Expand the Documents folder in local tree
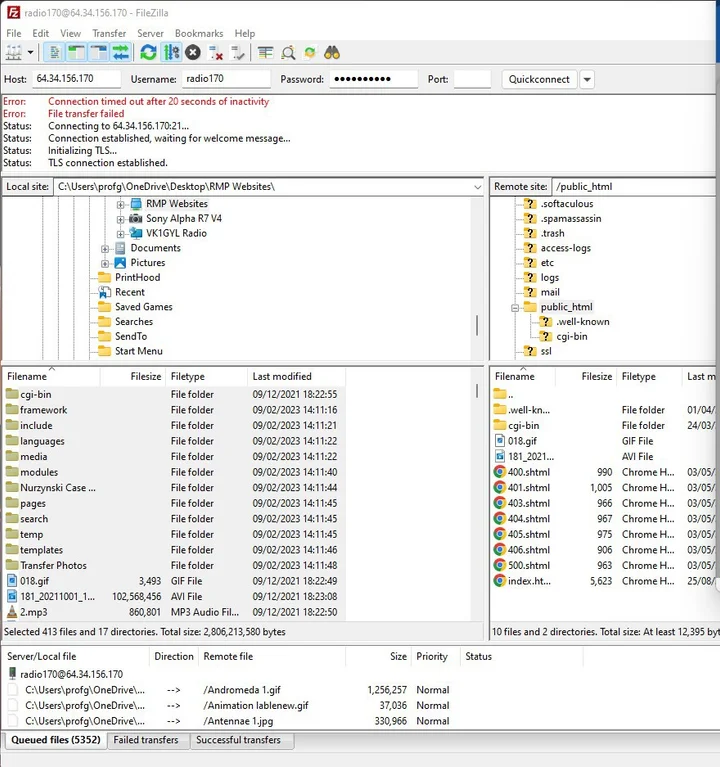 106,248
